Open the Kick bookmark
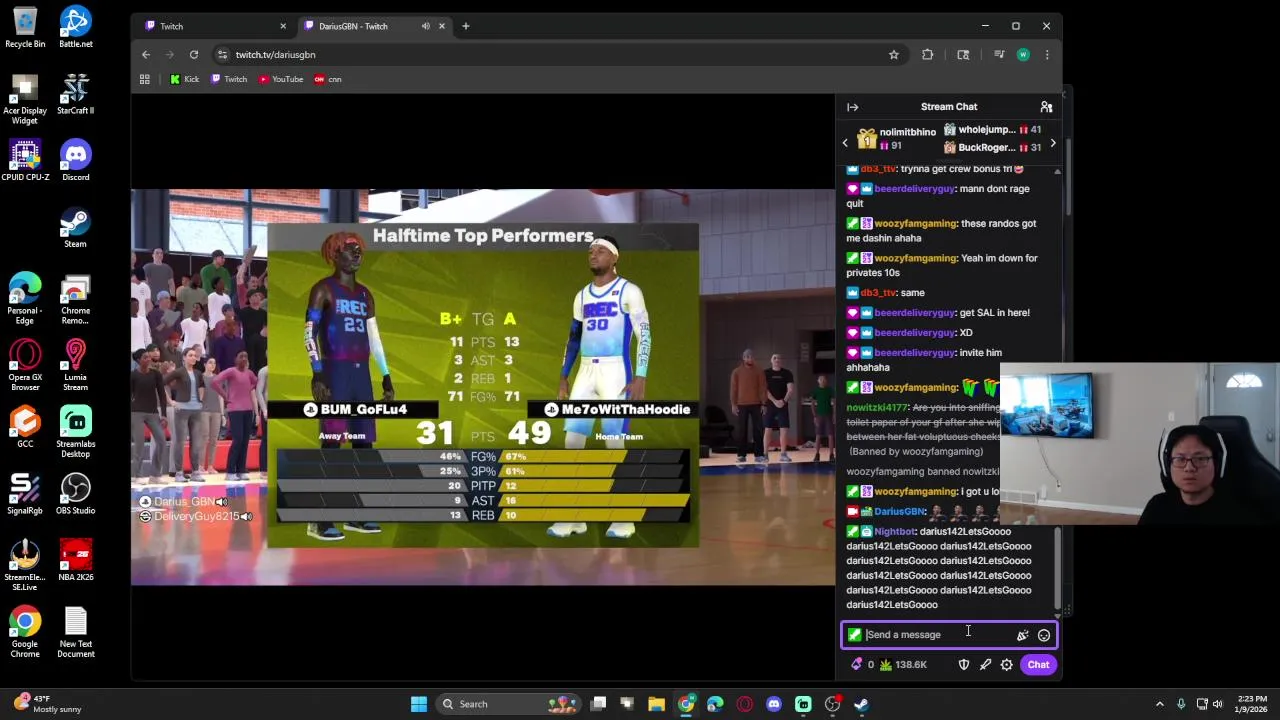 tap(185, 79)
